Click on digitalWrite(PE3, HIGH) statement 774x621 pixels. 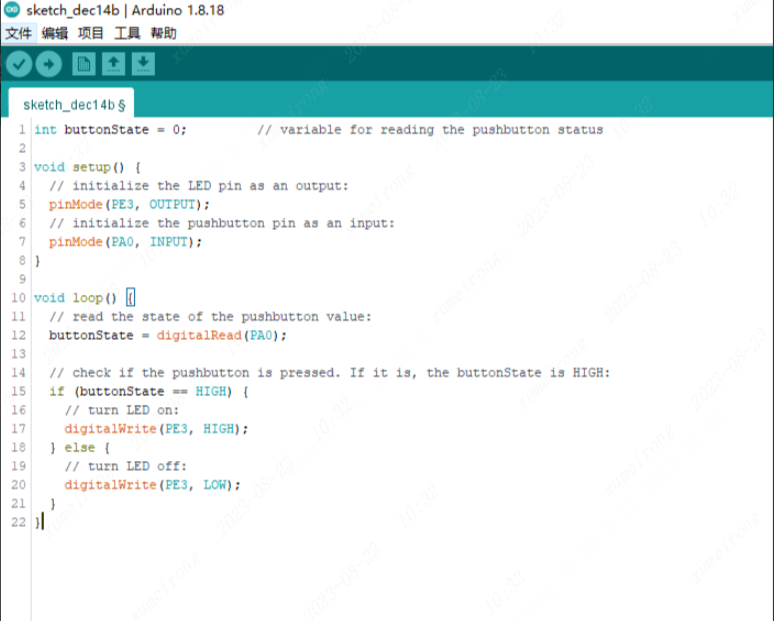(x=156, y=428)
